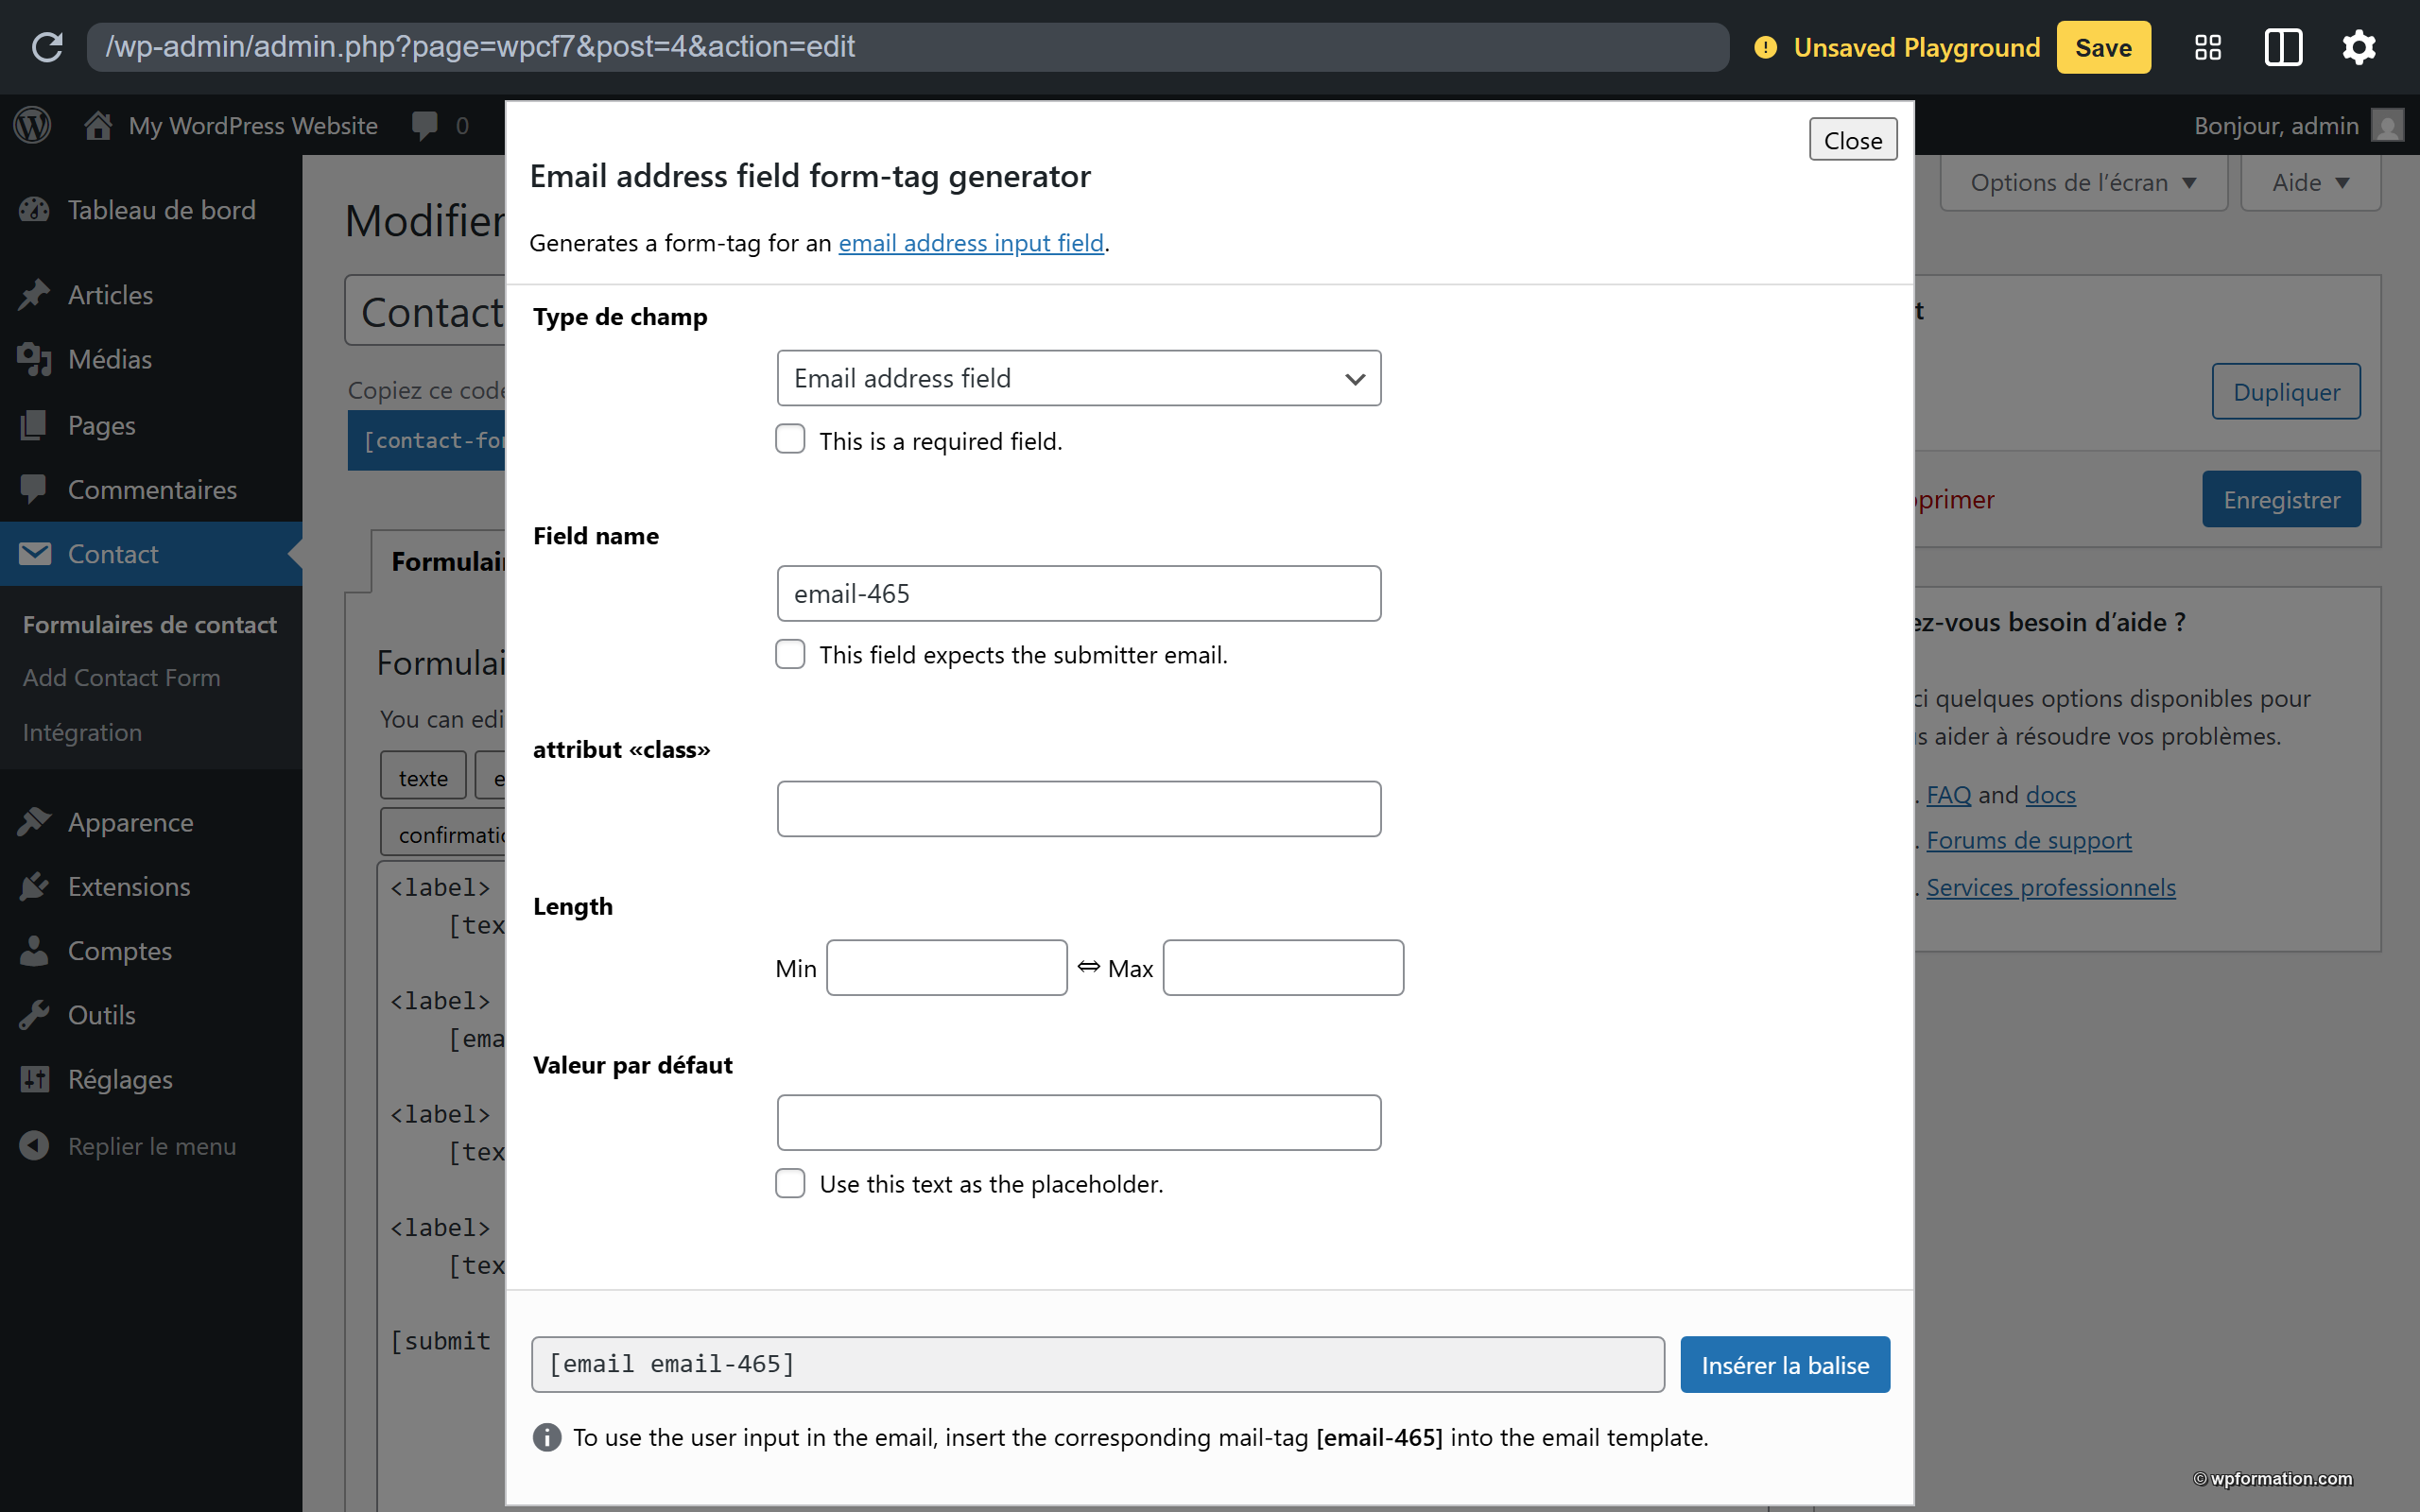The image size is (2420, 1512).
Task: Click the Outils wrench icon
Action: pos(34,1015)
